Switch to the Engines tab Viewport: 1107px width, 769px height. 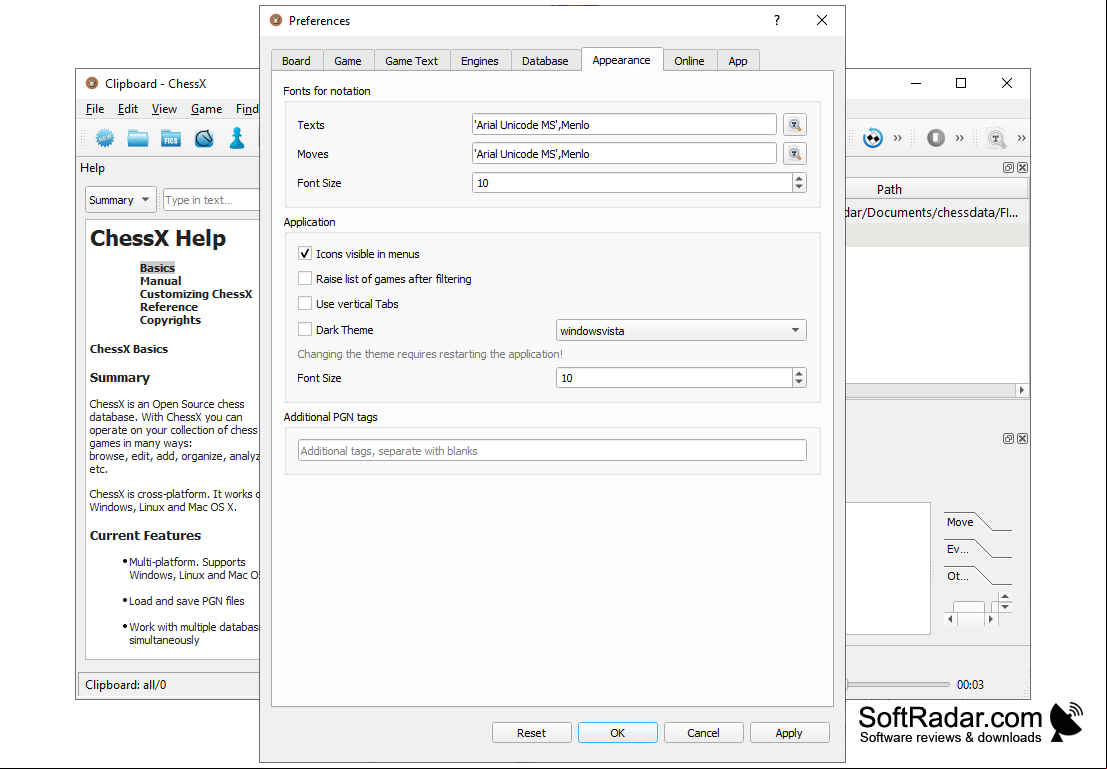click(x=480, y=61)
